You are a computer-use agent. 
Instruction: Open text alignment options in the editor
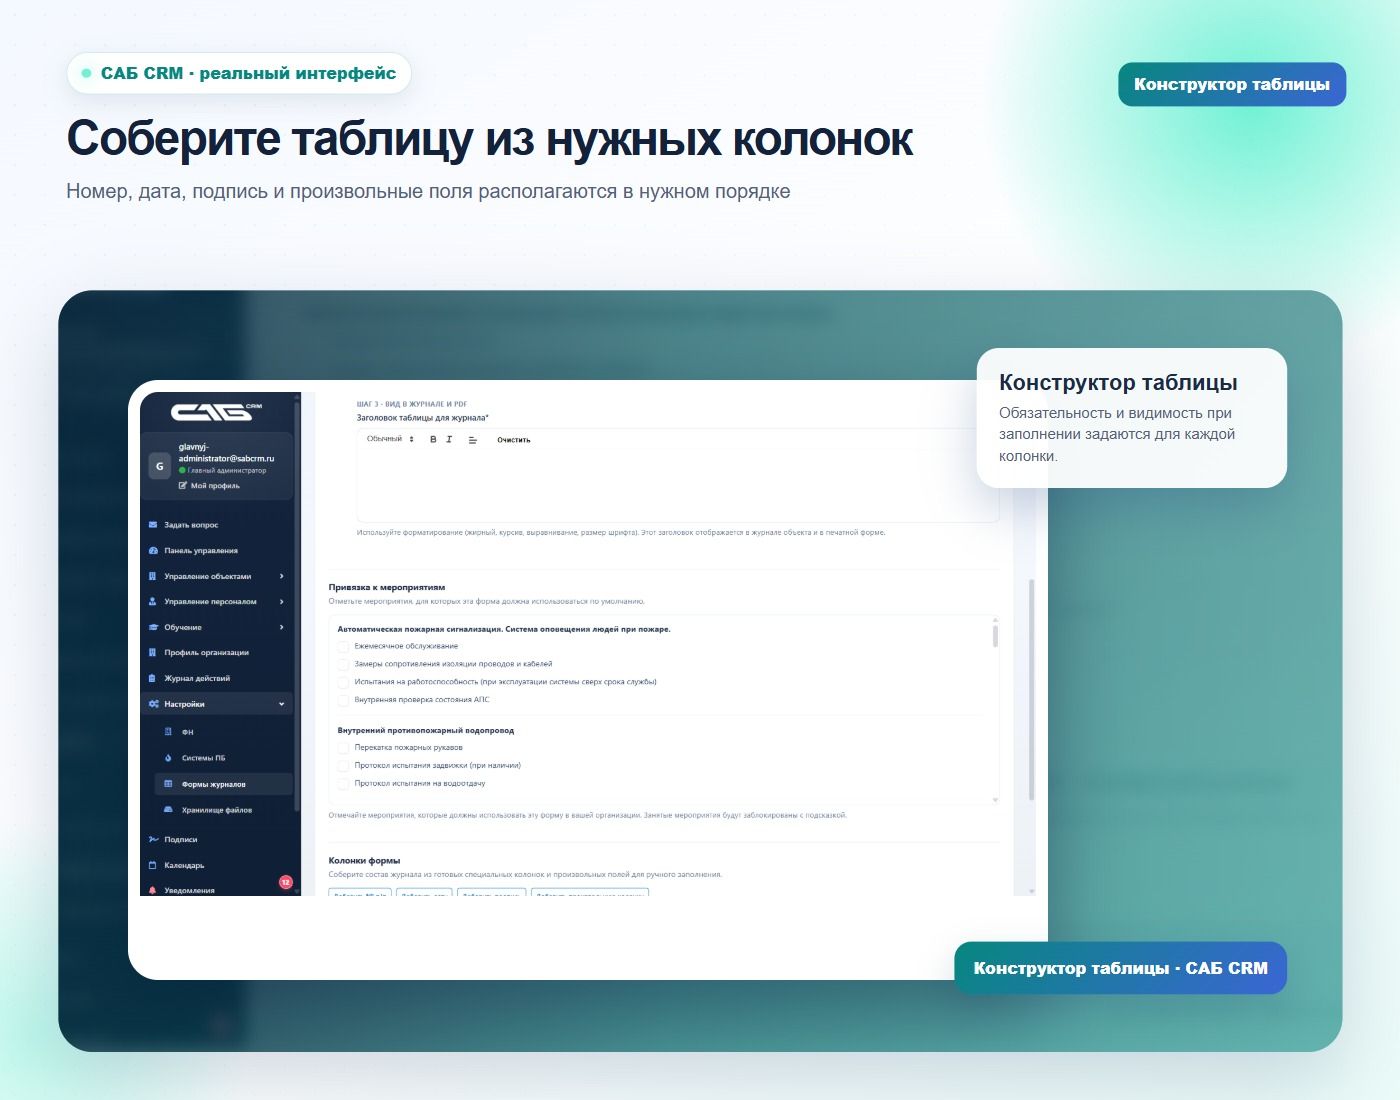473,440
